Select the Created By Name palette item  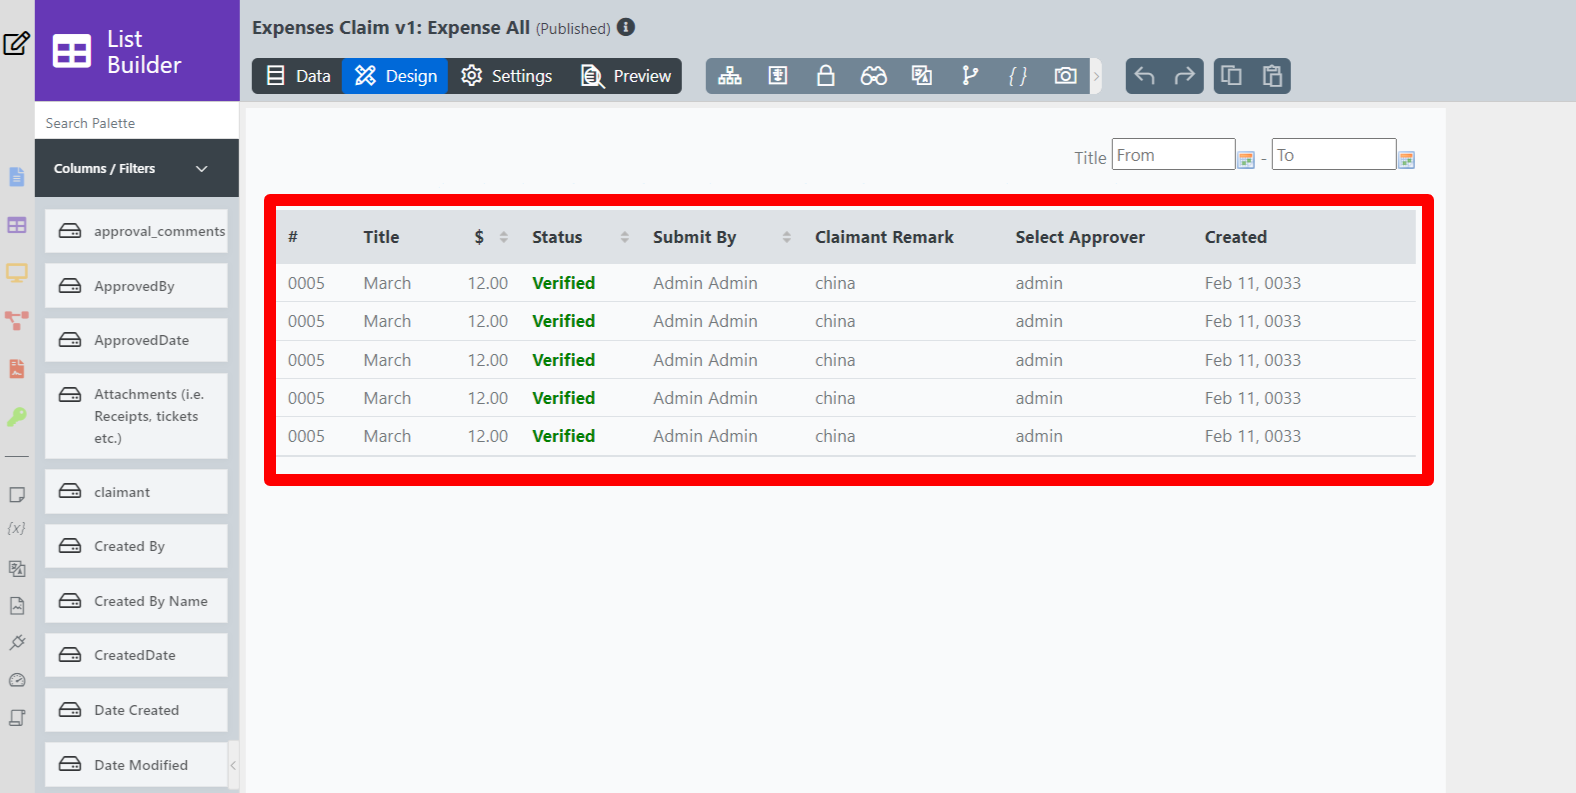tap(136, 601)
